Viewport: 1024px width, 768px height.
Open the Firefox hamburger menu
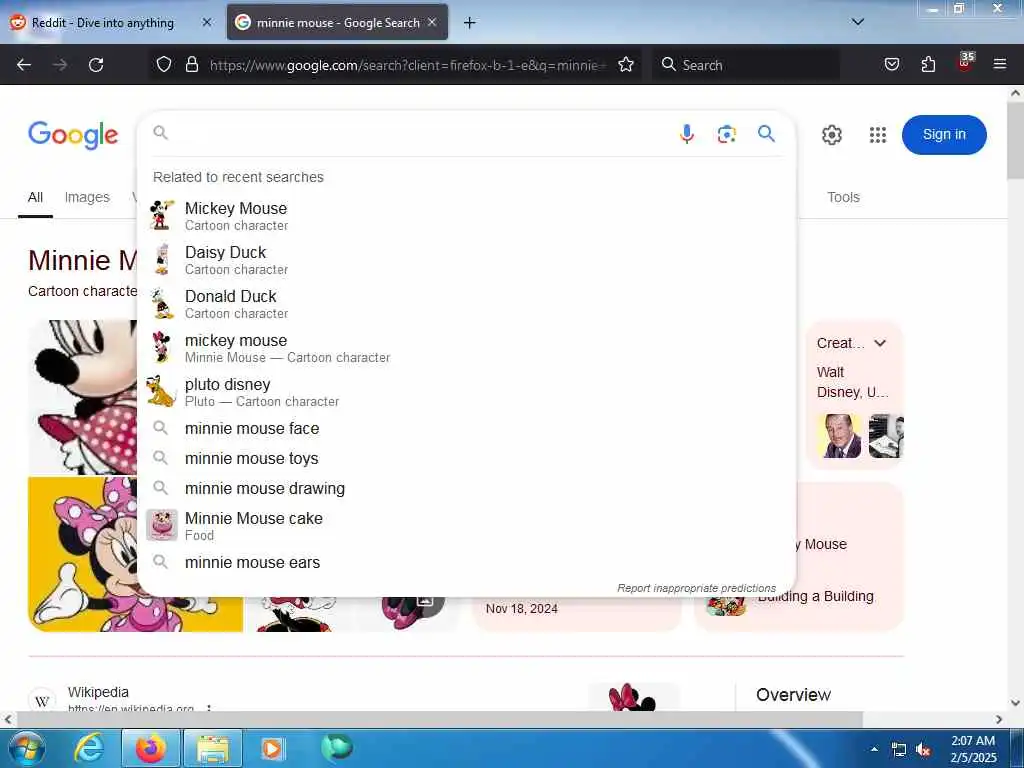click(x=999, y=64)
